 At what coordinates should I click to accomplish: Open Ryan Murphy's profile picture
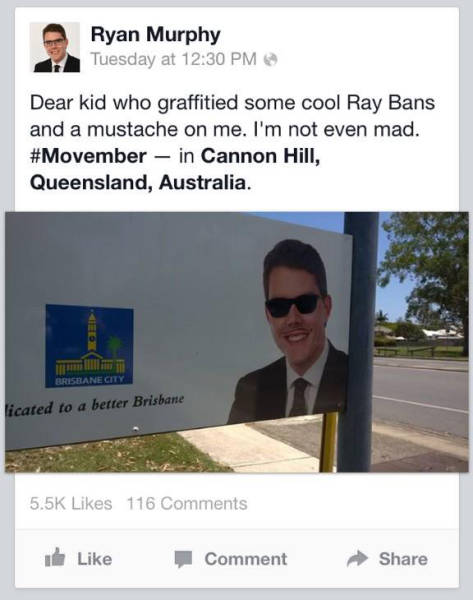tap(55, 47)
